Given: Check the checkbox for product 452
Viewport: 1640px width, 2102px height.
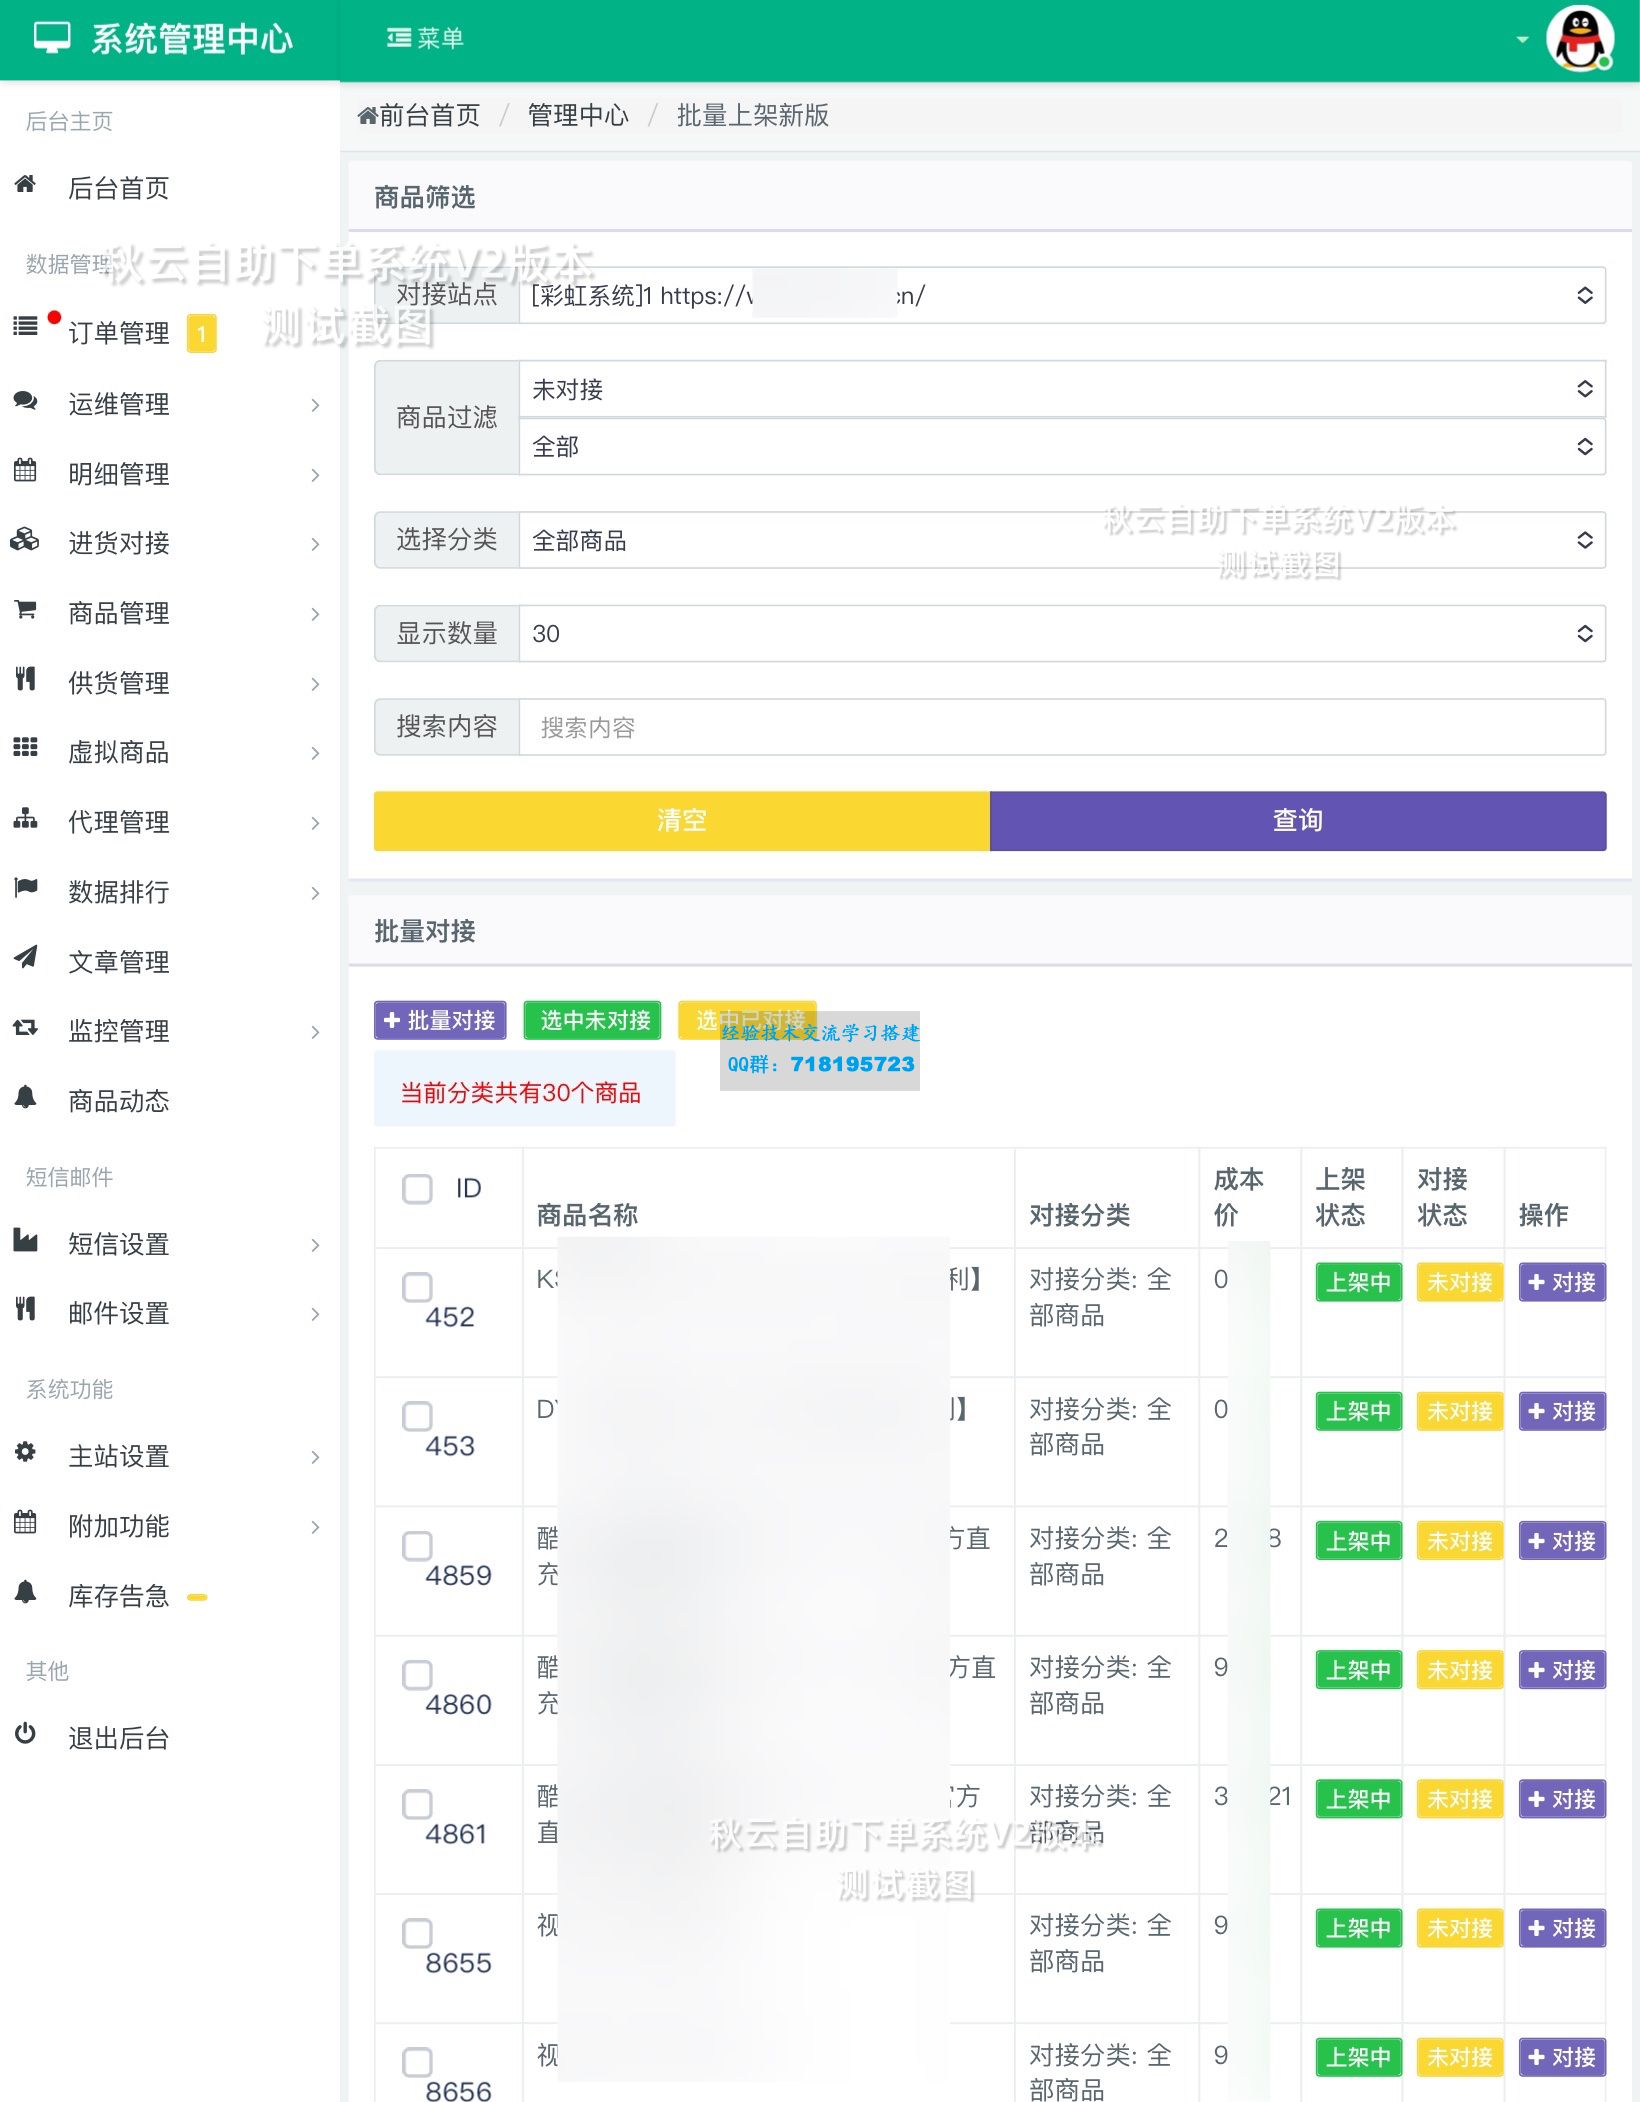Looking at the screenshot, I should pyautogui.click(x=417, y=1288).
